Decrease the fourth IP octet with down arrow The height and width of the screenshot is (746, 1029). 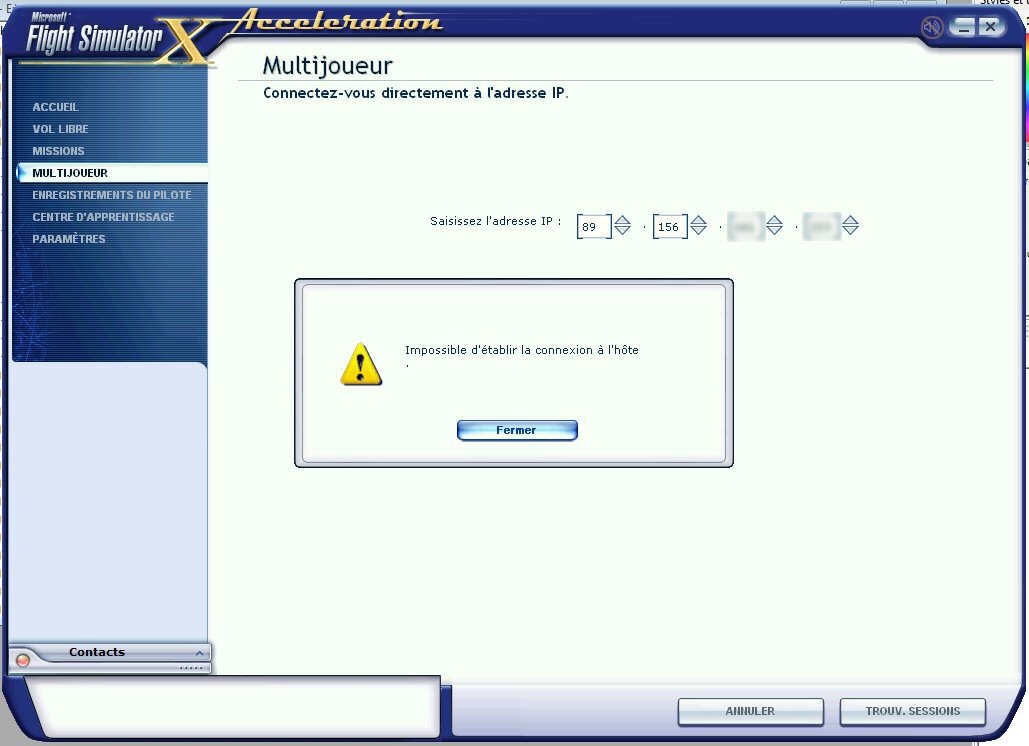[x=850, y=230]
